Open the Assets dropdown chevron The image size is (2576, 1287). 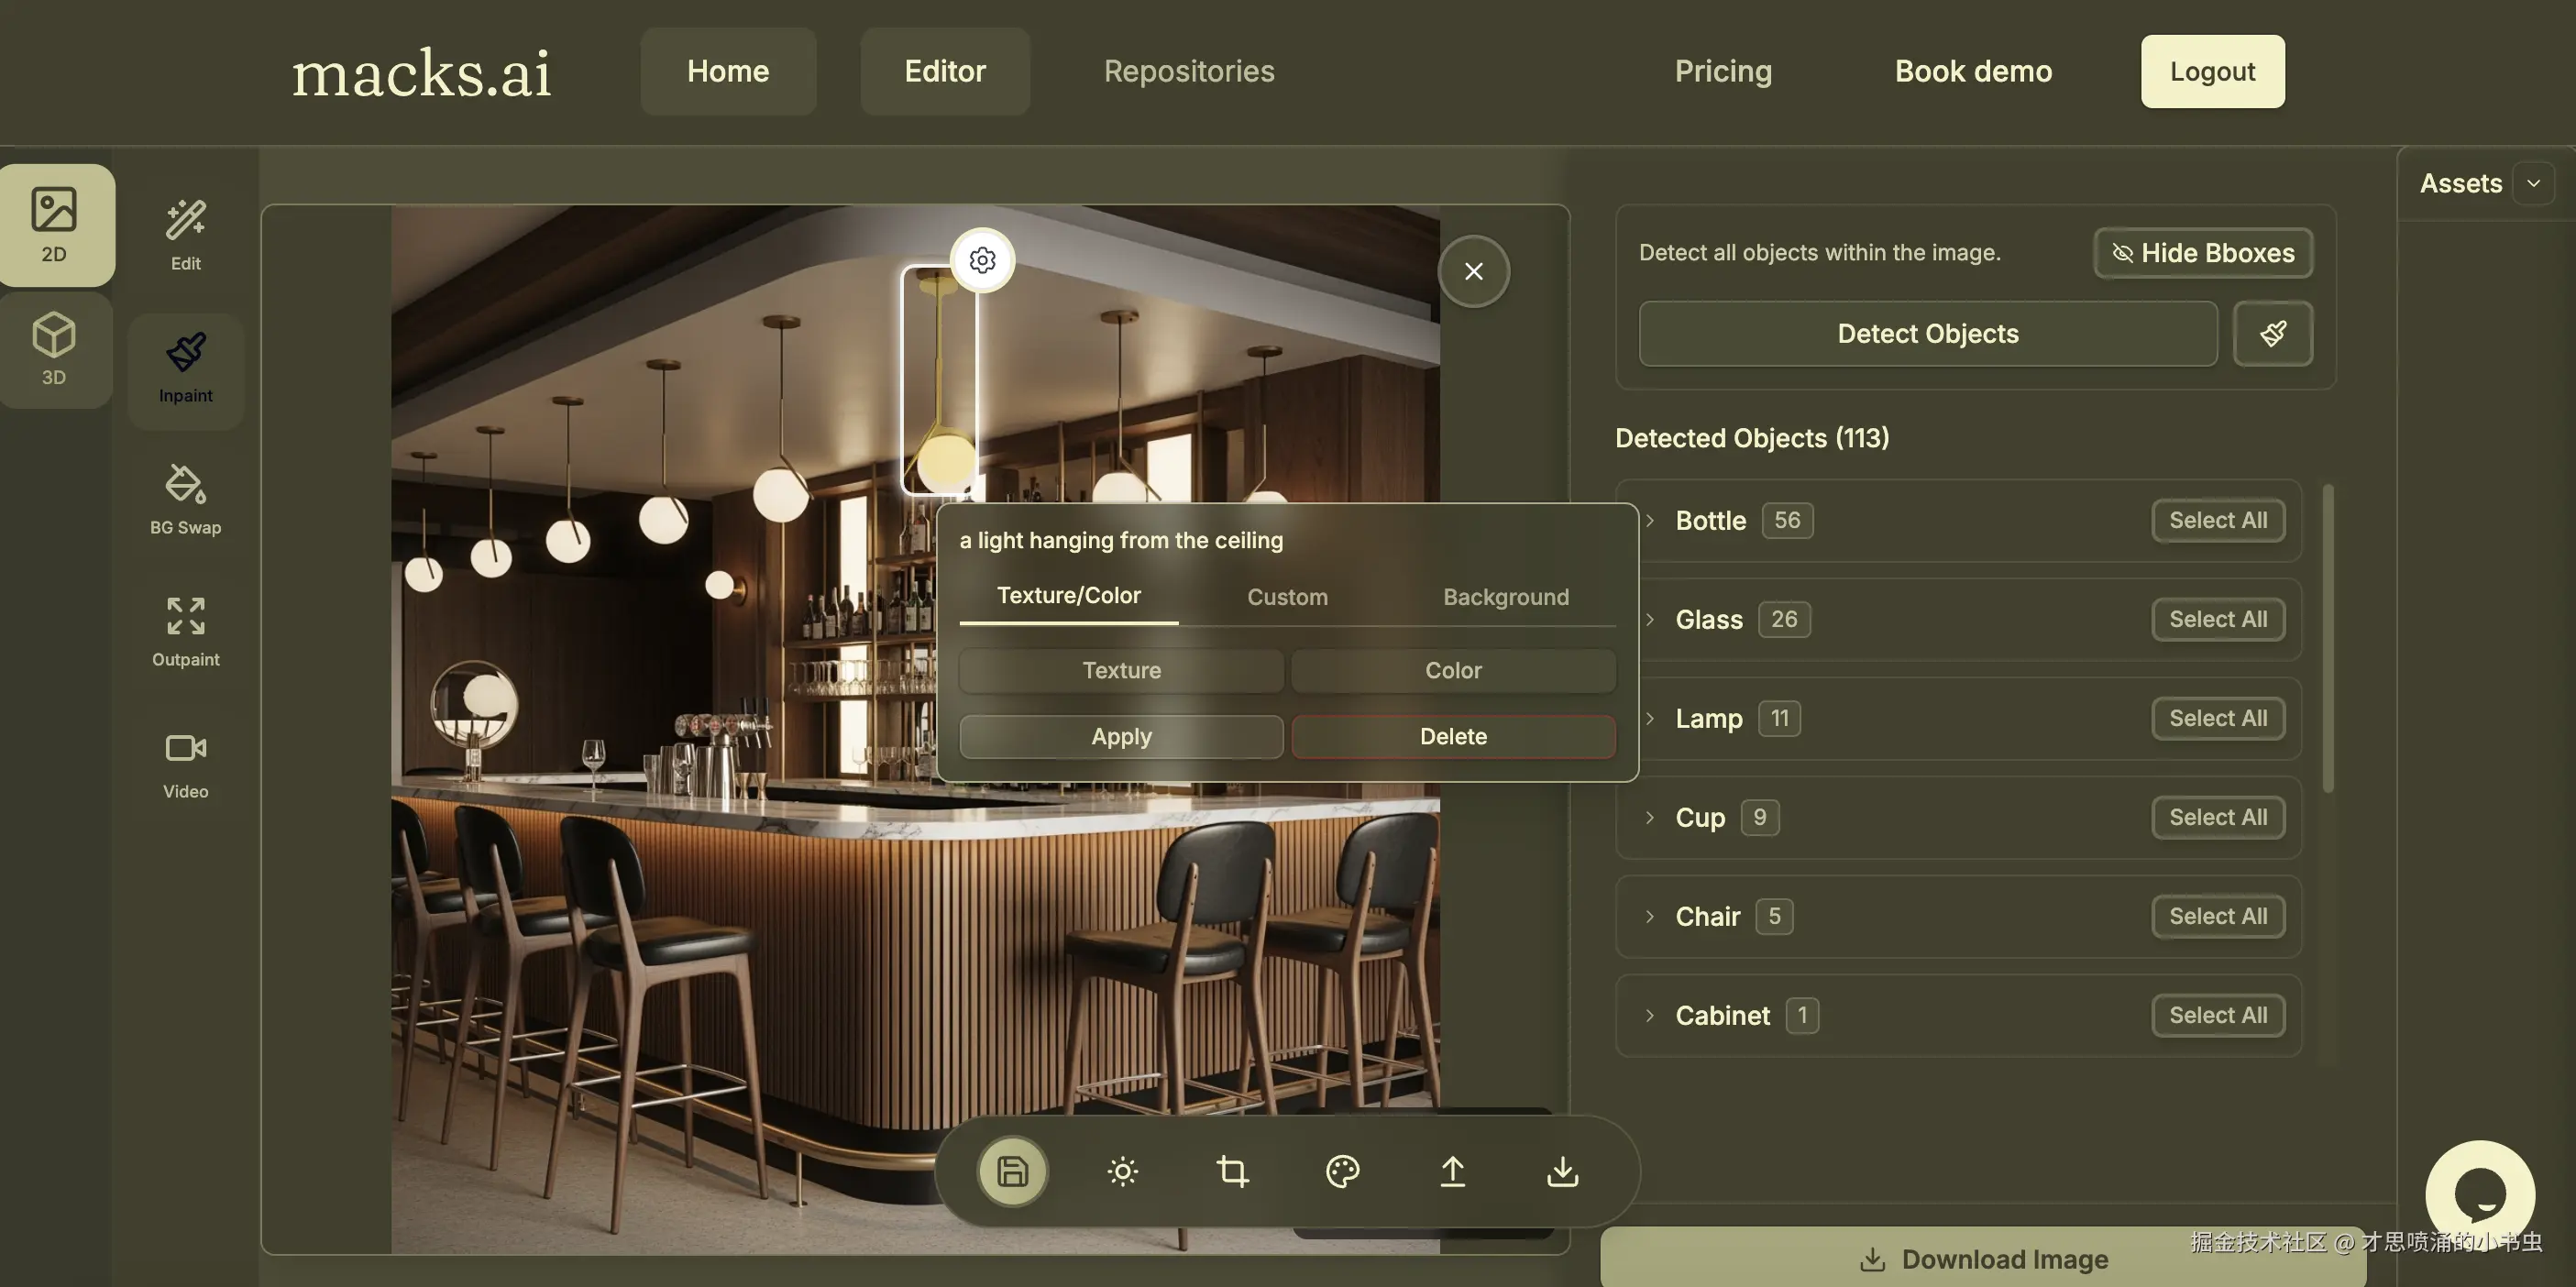coord(2533,183)
